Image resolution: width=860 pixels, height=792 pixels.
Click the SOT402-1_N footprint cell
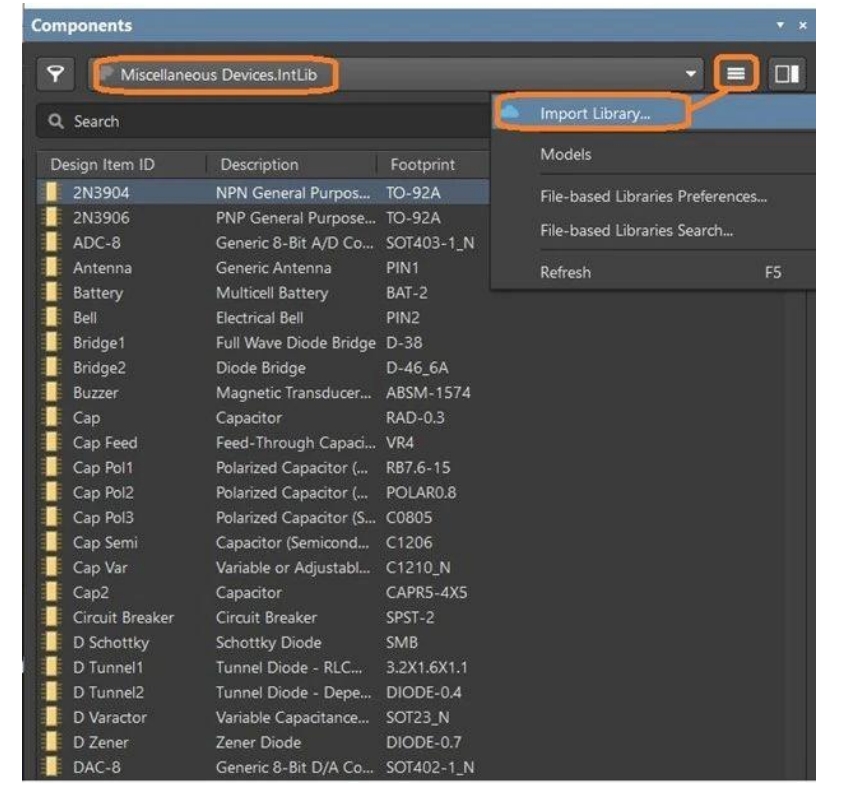click(430, 767)
